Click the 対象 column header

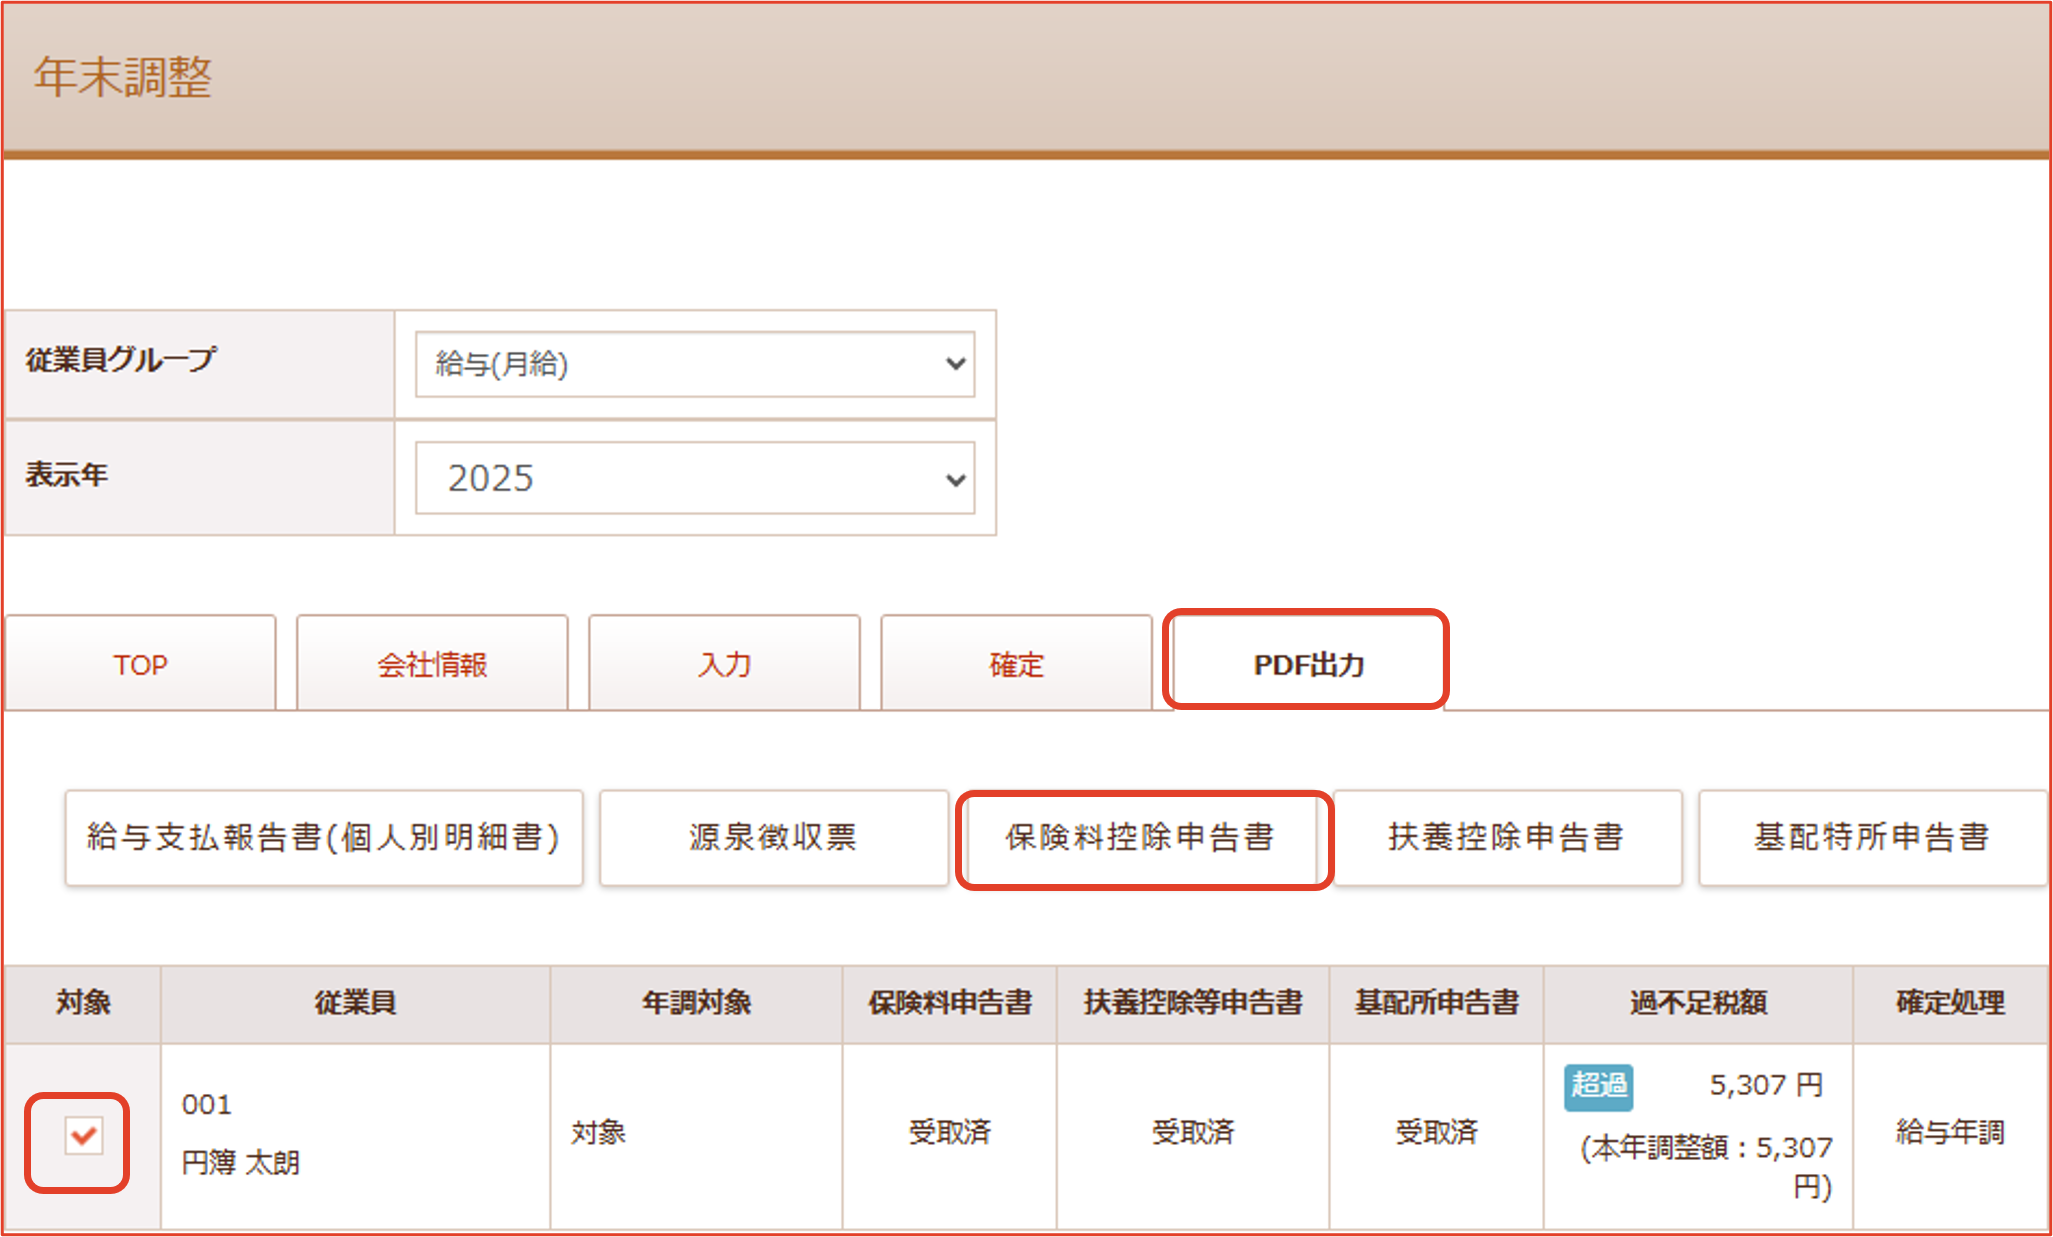click(83, 1002)
